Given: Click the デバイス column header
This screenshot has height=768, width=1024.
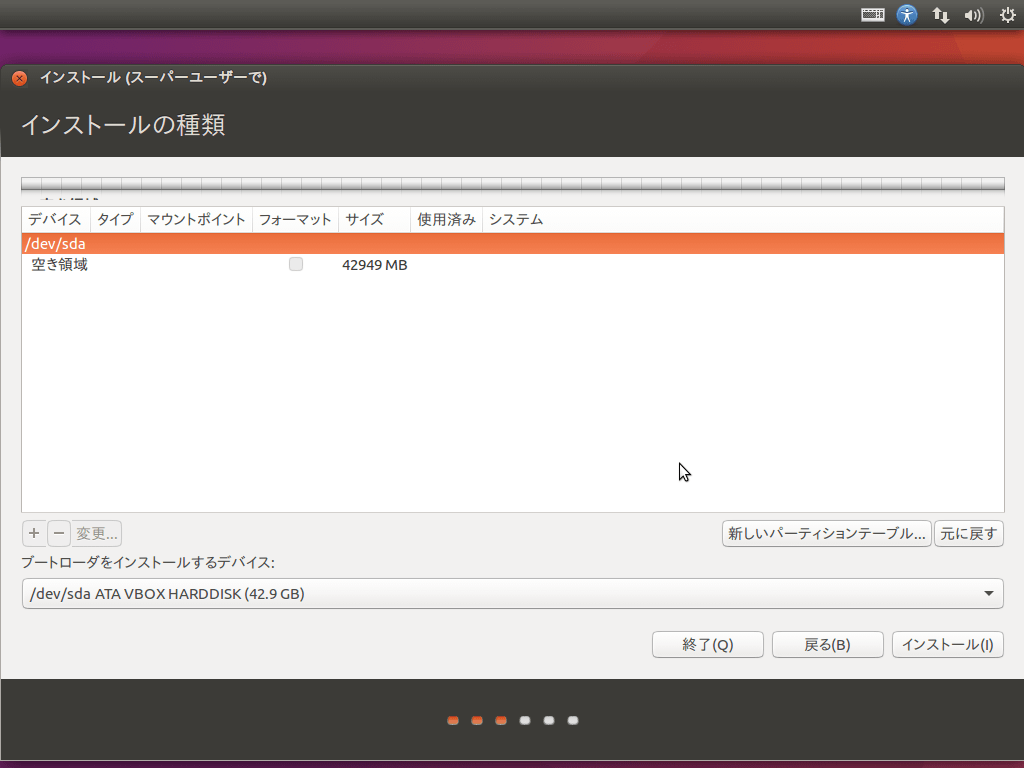Looking at the screenshot, I should point(55,219).
